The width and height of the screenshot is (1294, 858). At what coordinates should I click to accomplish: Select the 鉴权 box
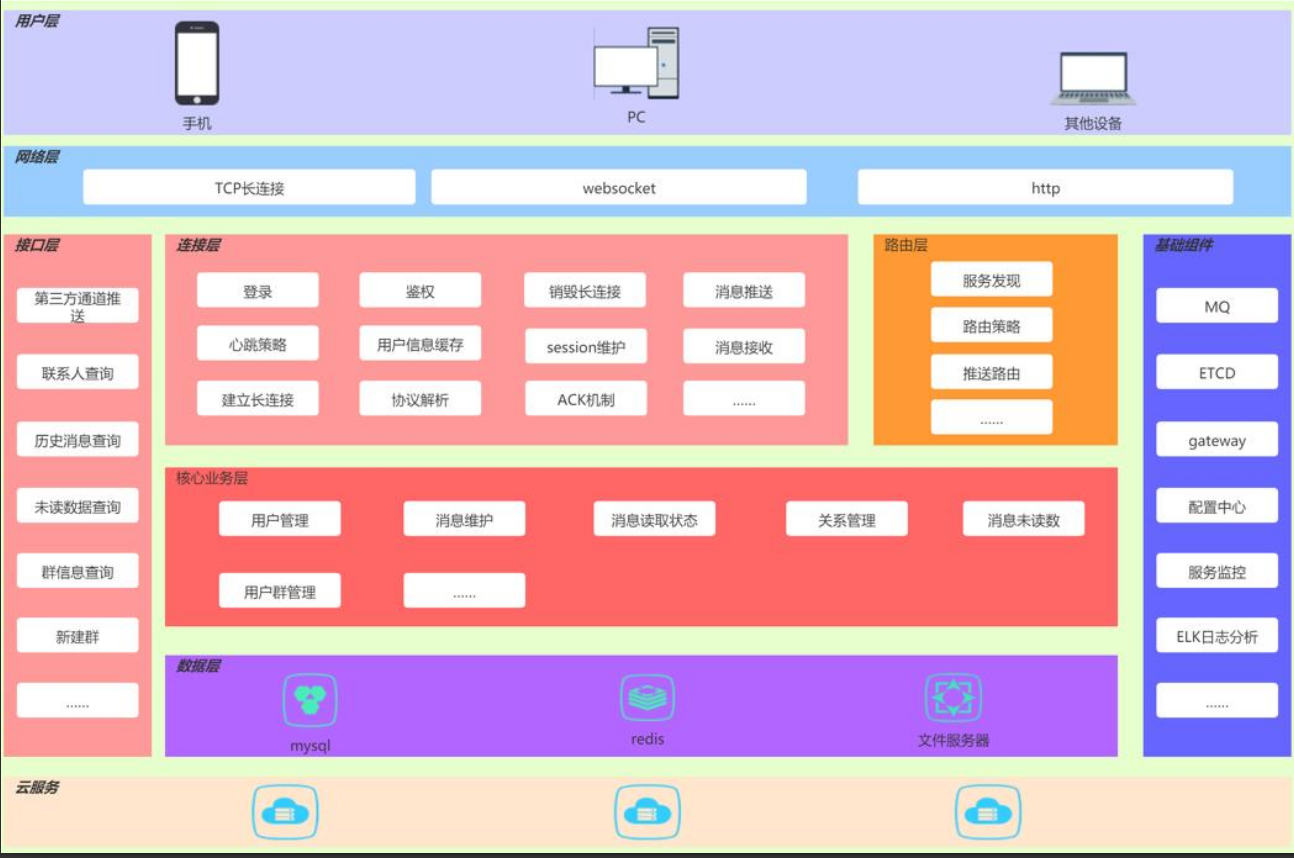[x=420, y=291]
